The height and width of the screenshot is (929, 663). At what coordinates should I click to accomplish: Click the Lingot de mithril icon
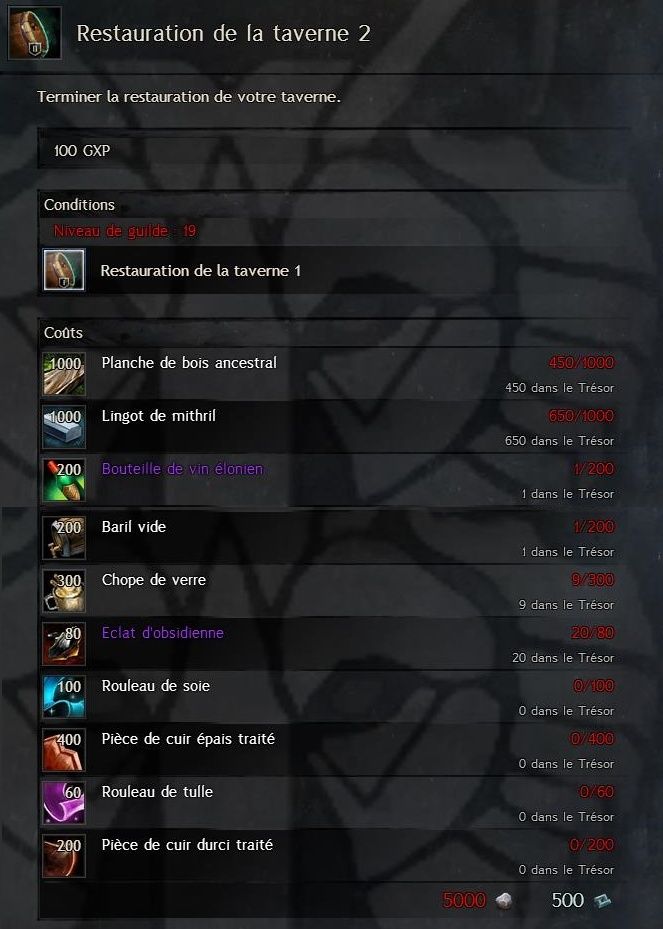pos(64,427)
